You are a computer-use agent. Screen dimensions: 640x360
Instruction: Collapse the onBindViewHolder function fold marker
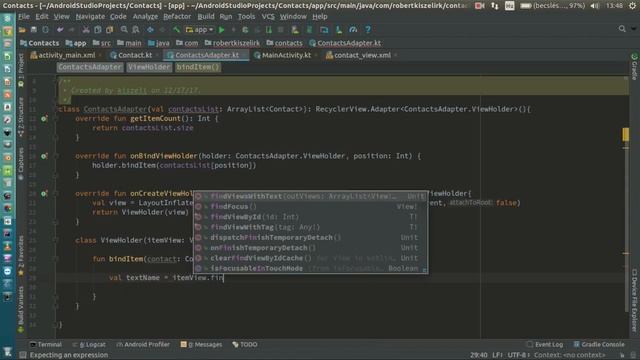pos(56,156)
